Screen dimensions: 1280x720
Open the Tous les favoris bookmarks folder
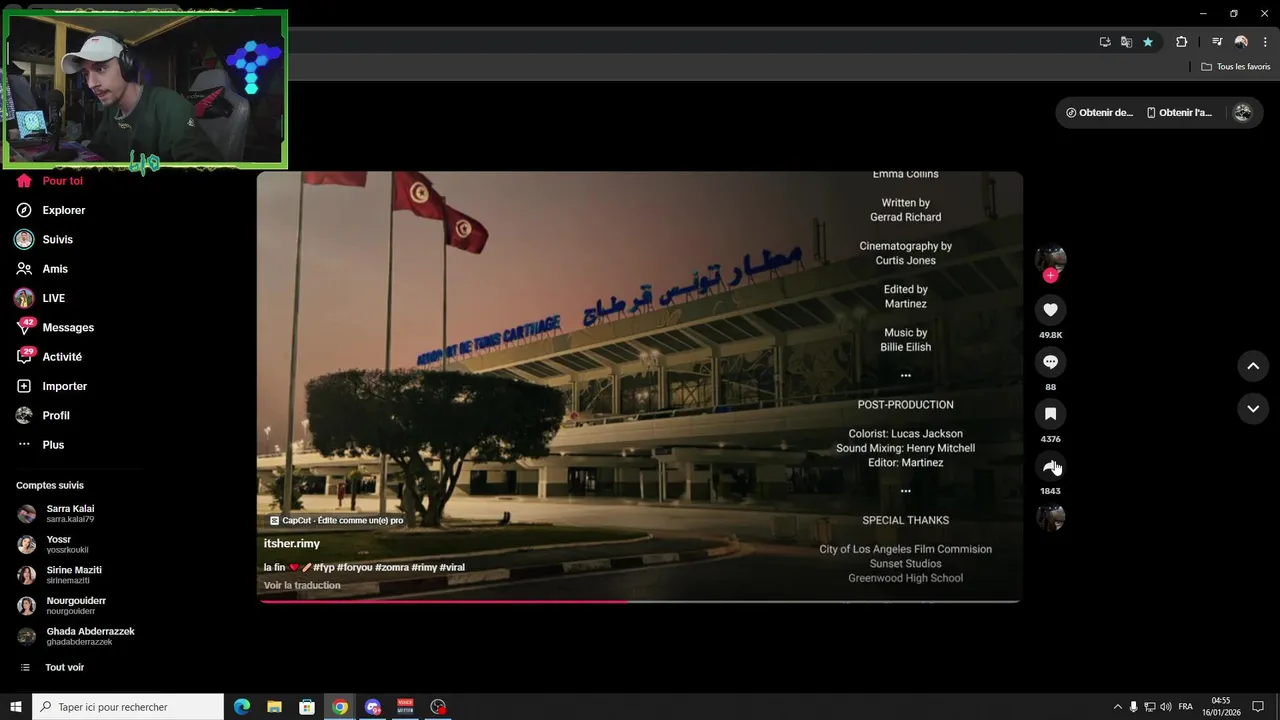(x=1236, y=67)
